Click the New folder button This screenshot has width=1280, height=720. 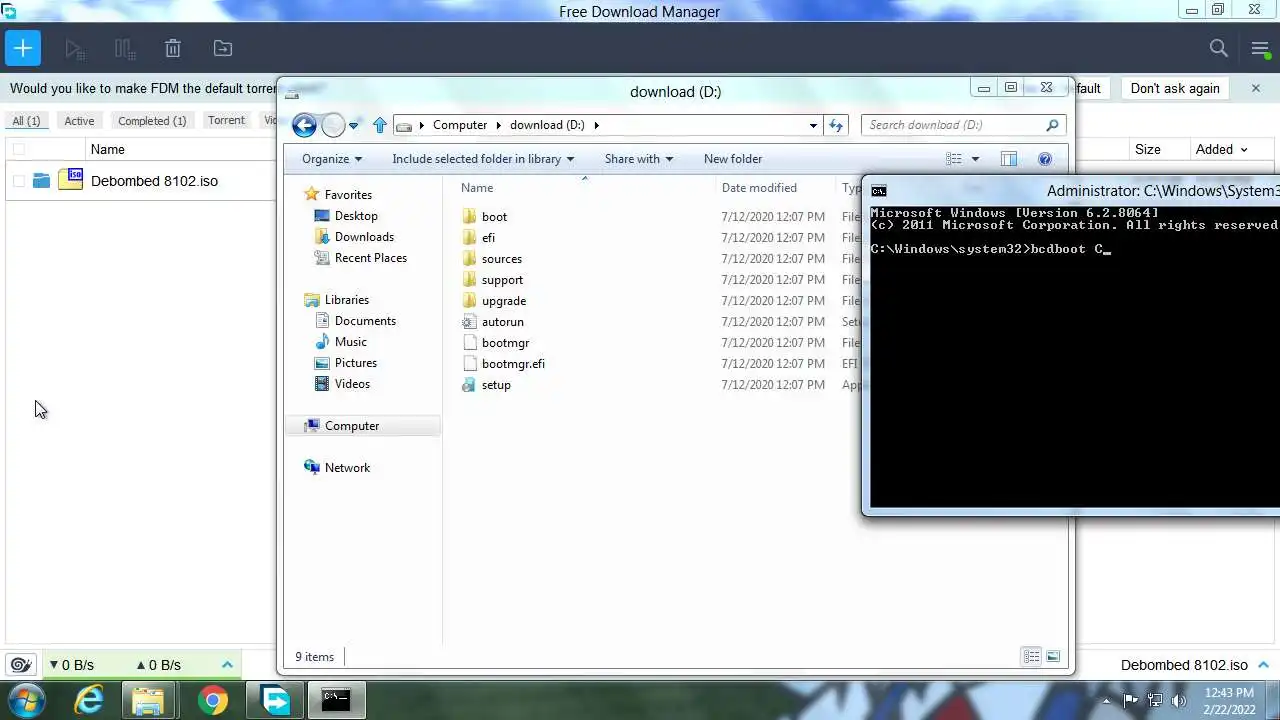coord(733,159)
